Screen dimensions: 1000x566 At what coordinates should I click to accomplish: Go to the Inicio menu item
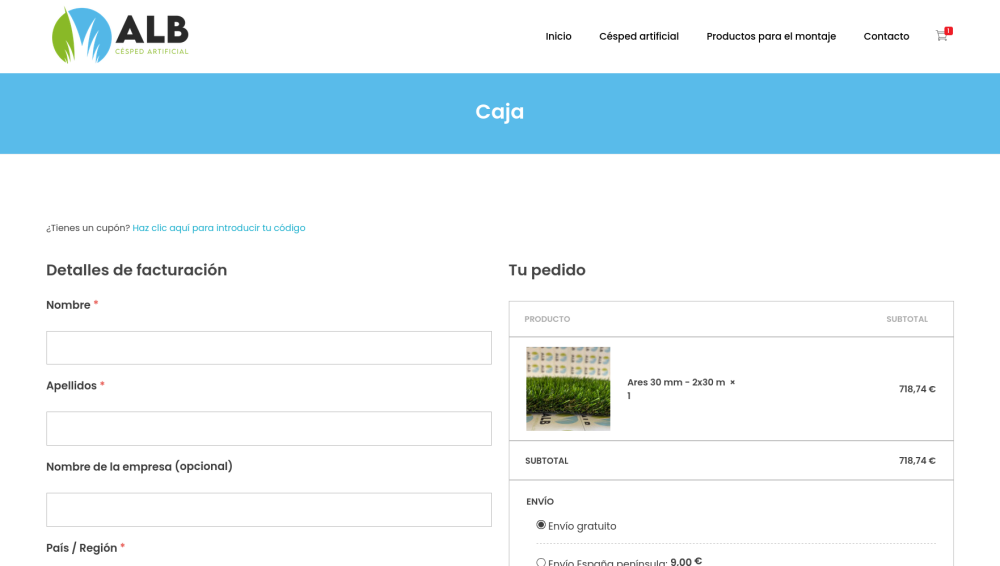[558, 37]
